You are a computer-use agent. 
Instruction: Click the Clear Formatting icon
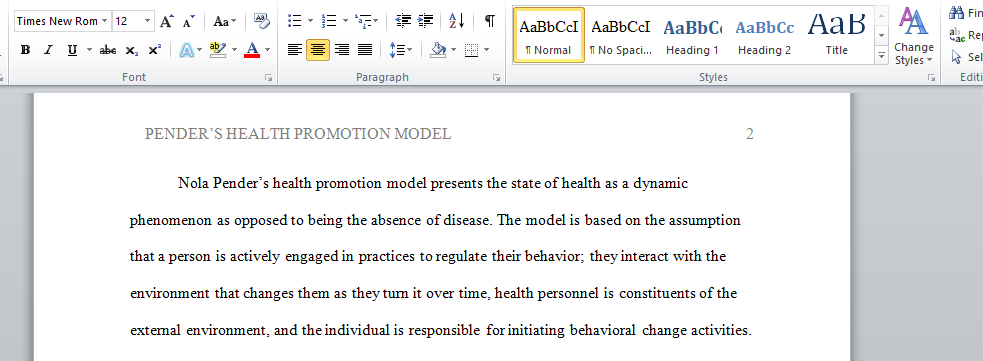[x=261, y=21]
